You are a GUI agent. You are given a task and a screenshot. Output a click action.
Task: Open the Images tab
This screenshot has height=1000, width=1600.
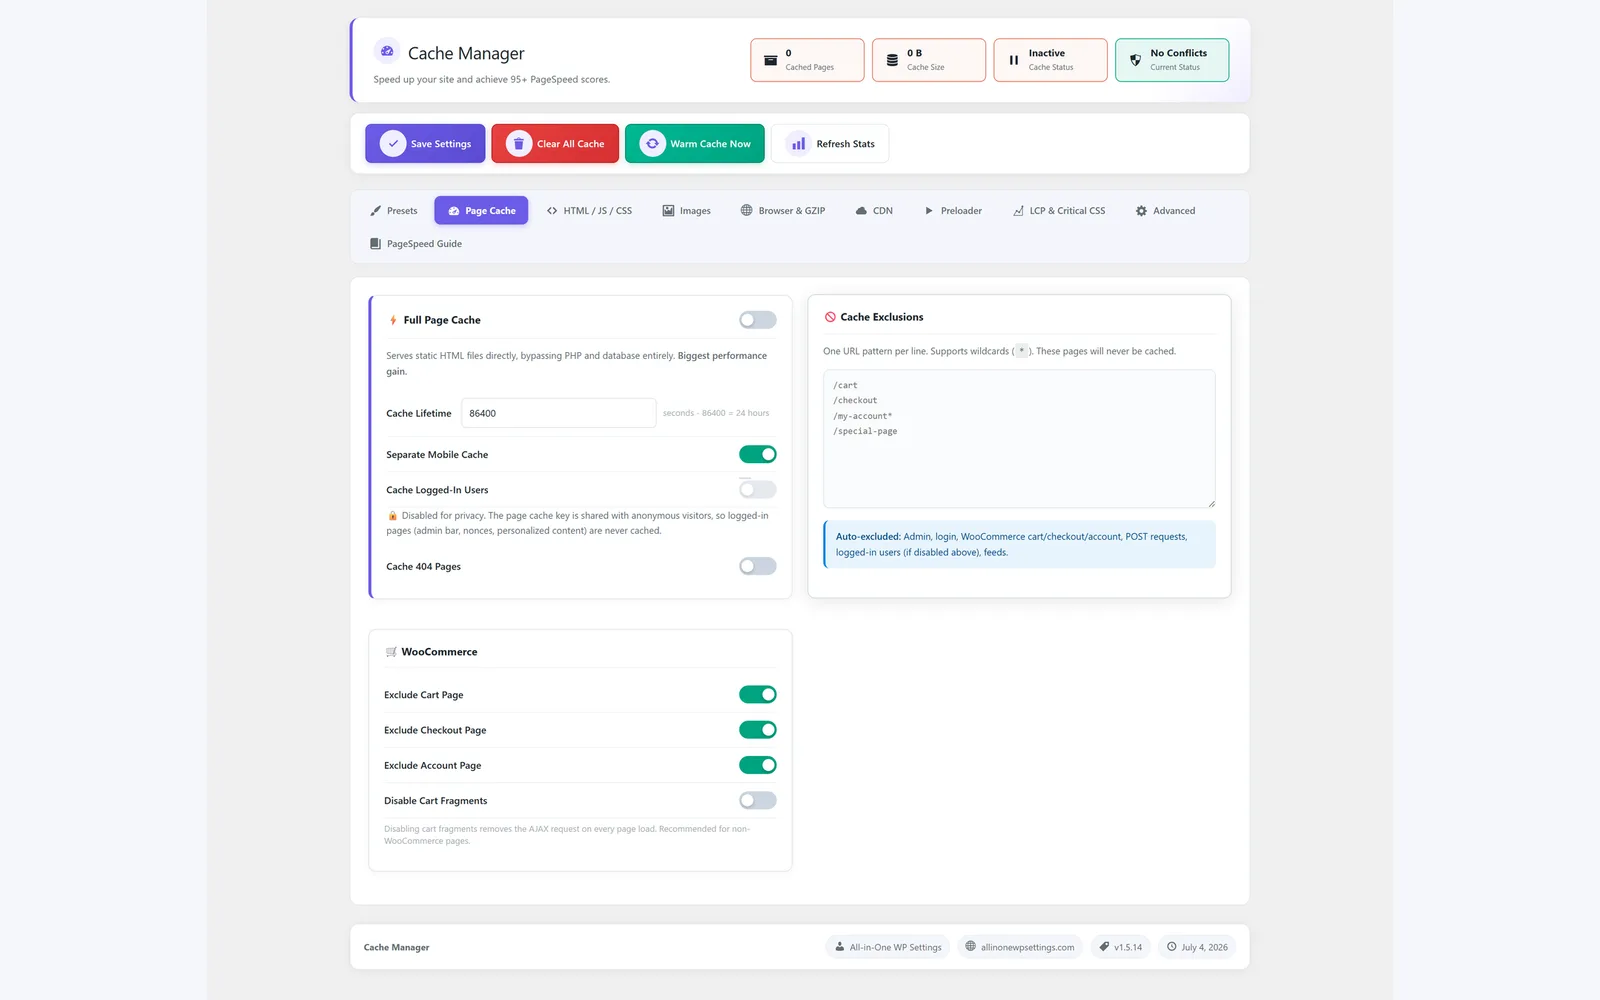tap(687, 211)
